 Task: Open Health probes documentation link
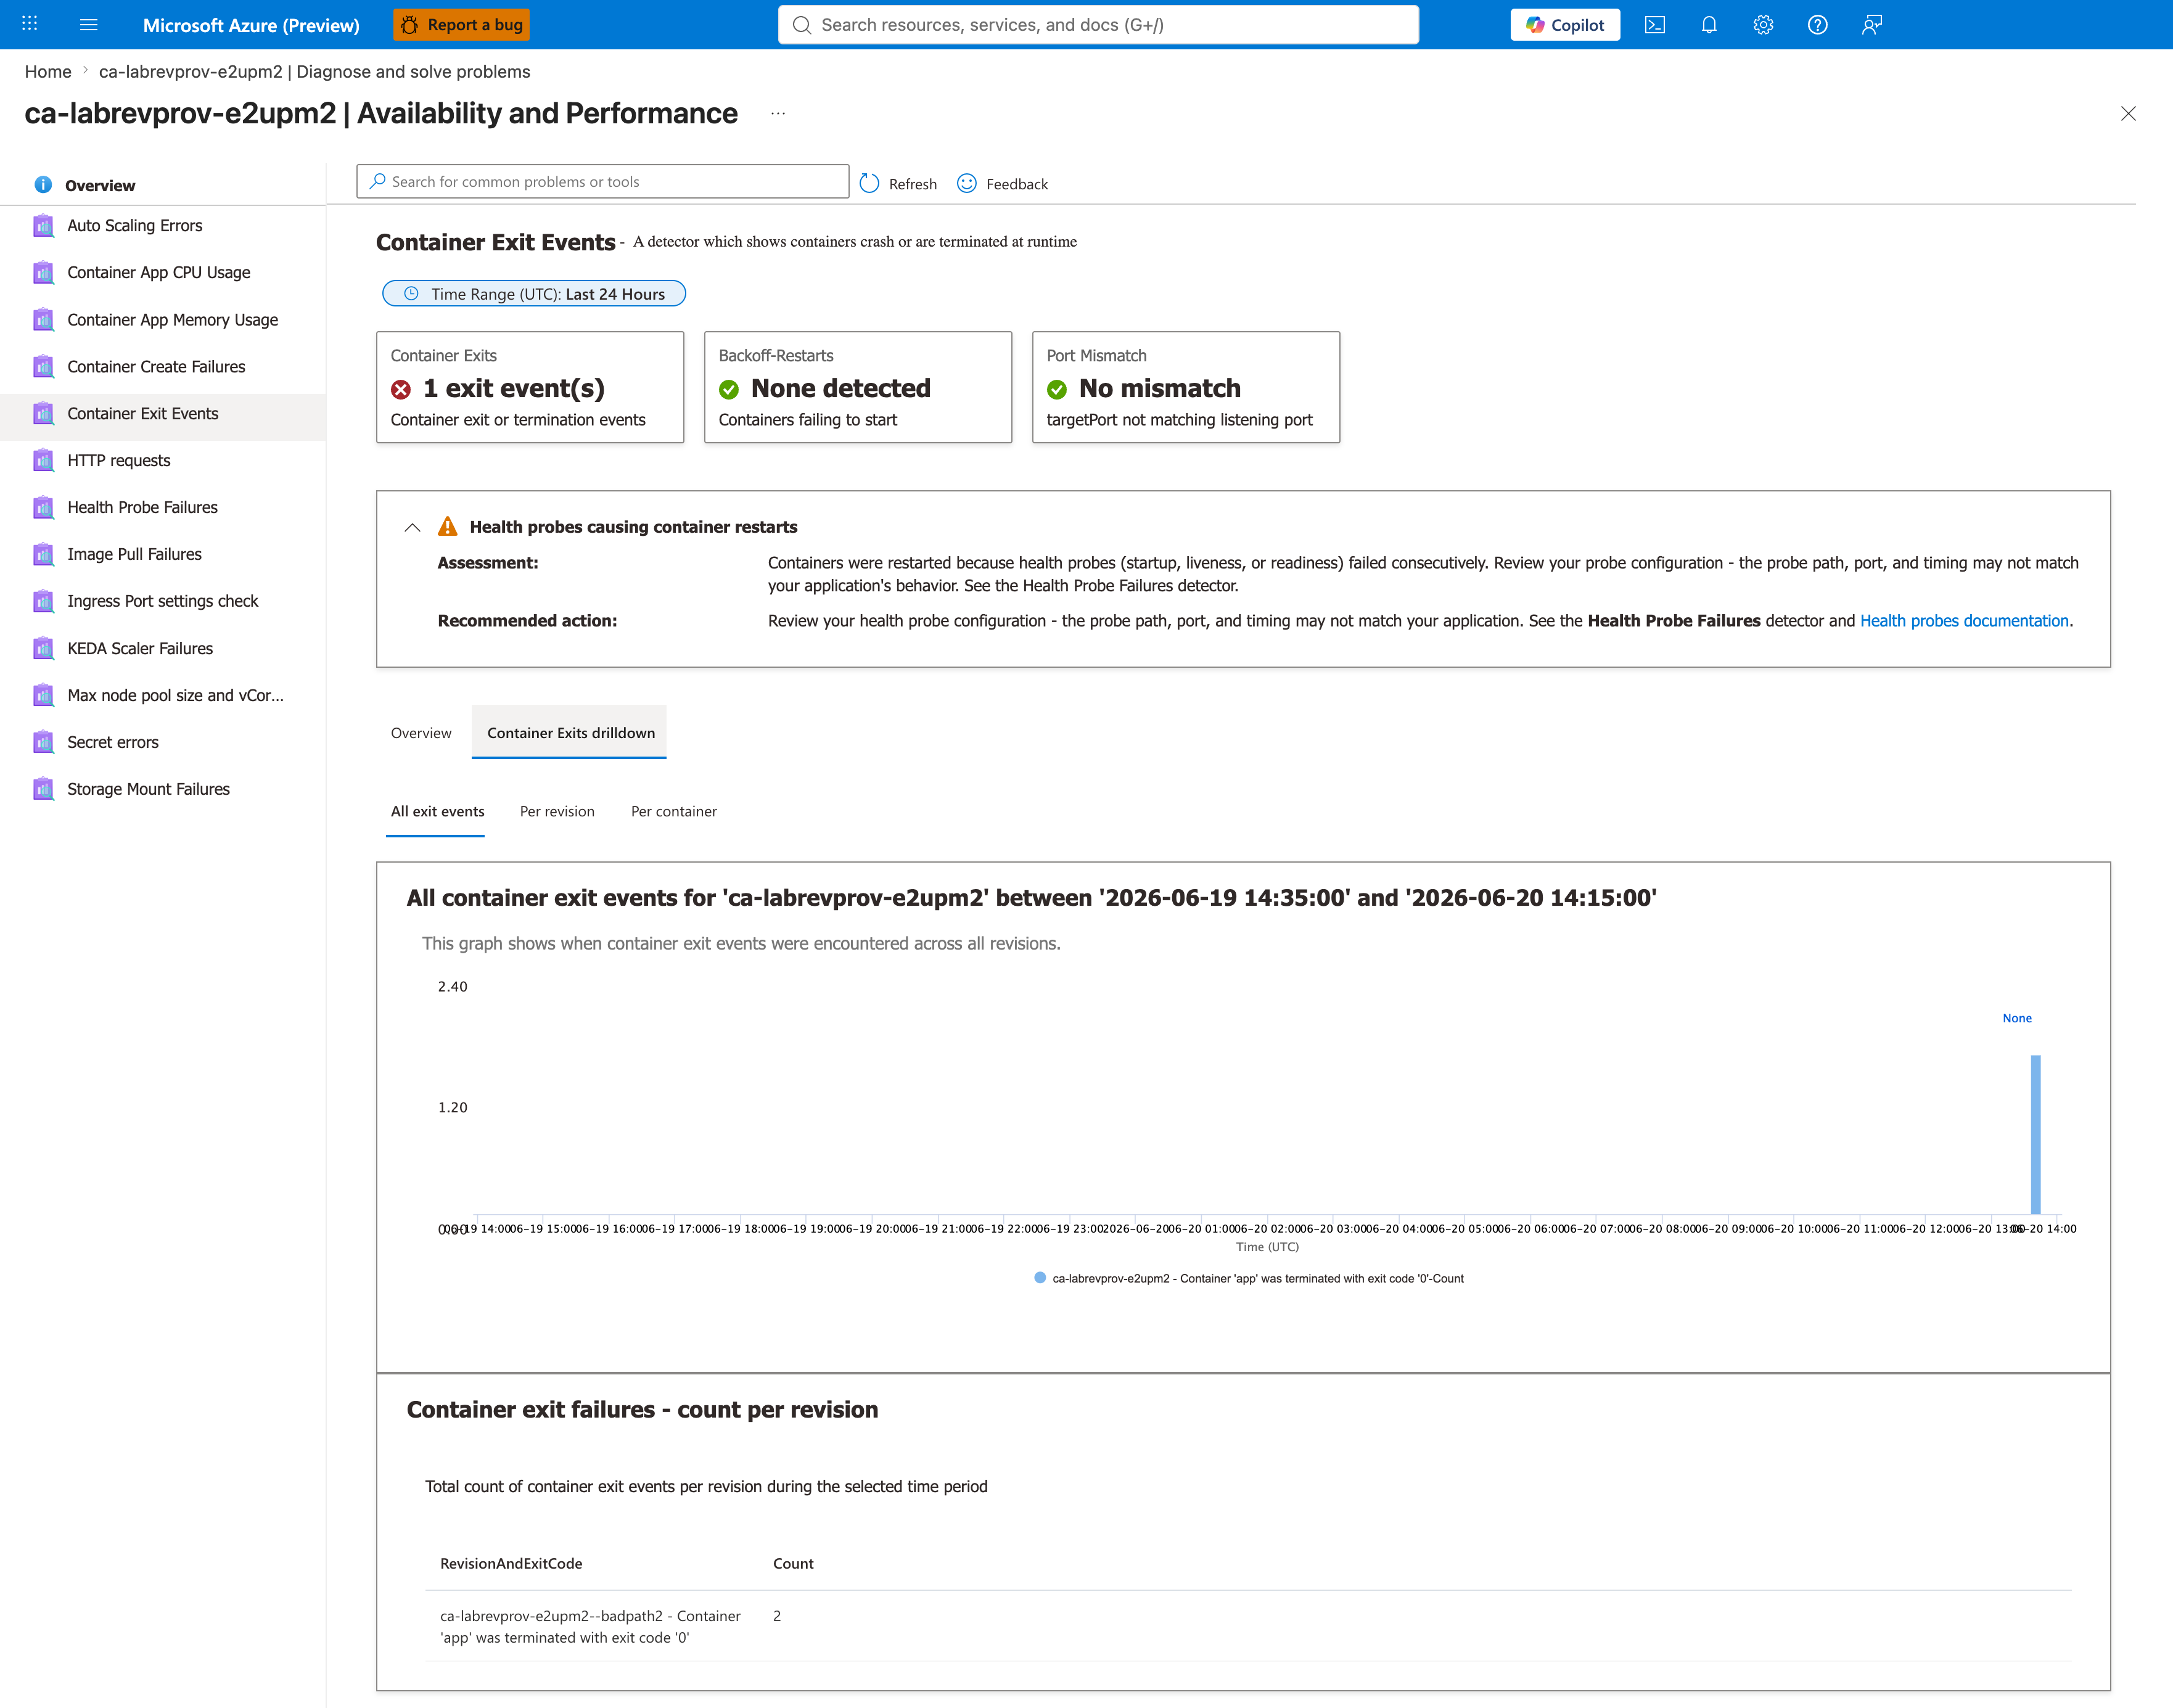(x=1964, y=621)
